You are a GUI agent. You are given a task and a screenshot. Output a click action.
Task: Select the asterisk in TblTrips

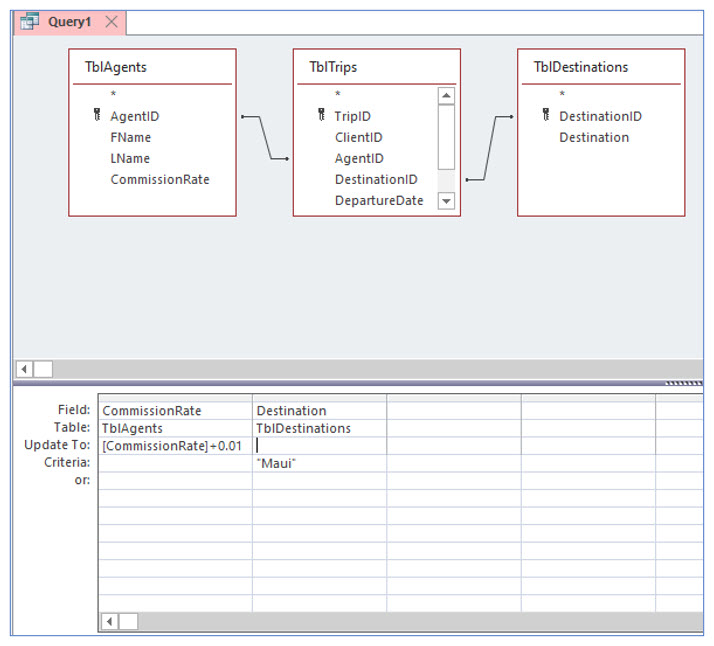[x=338, y=94]
